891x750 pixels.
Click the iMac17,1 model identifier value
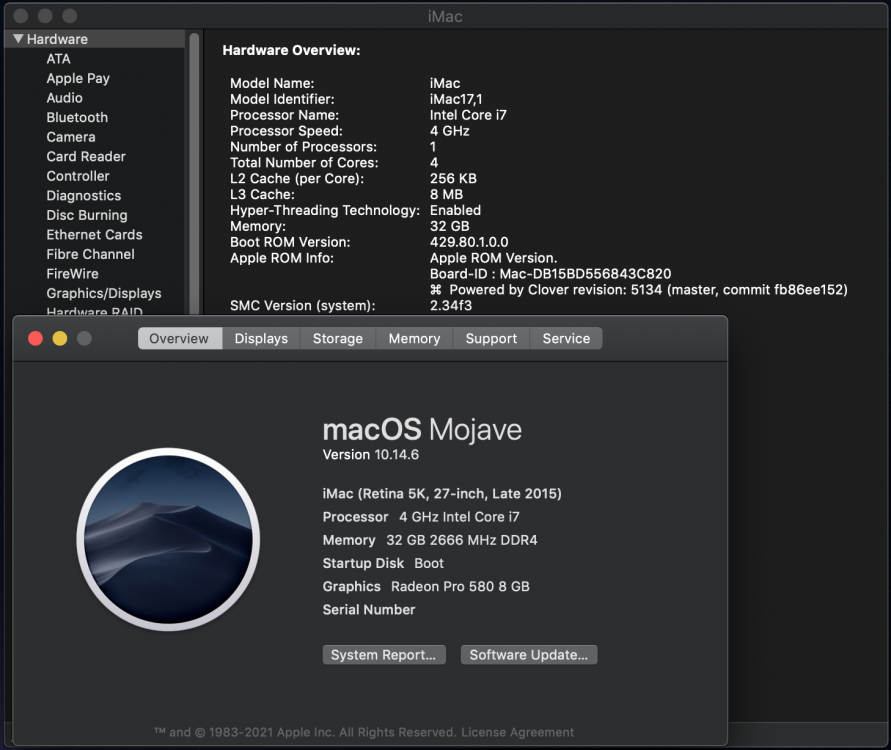456,99
